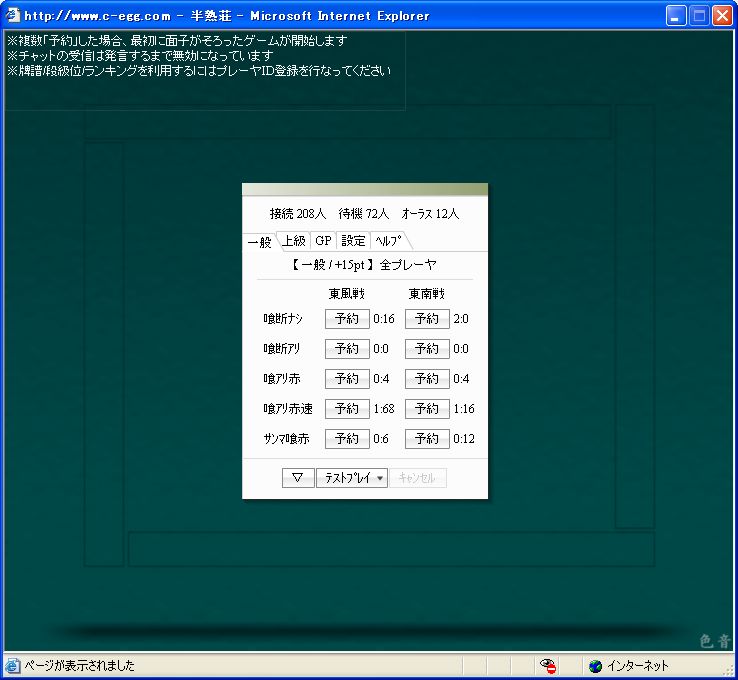Open the GP tab

(x=323, y=241)
